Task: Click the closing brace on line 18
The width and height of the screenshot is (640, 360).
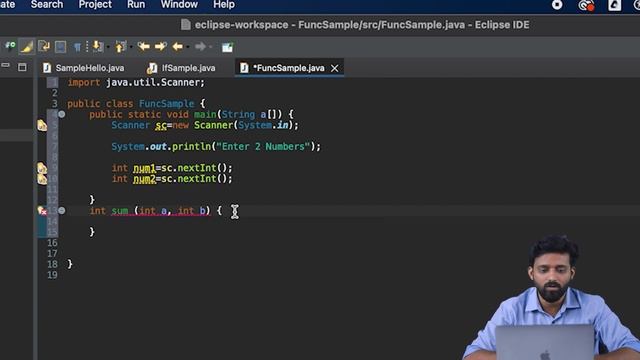Action: pyautogui.click(x=70, y=264)
